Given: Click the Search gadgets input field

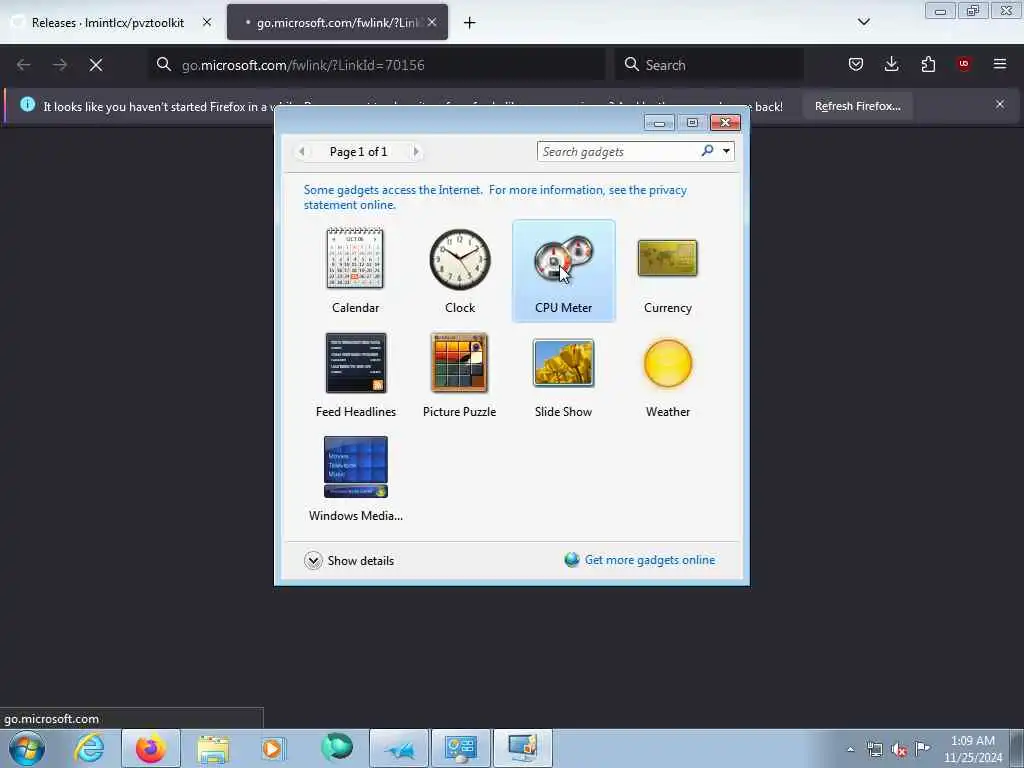Looking at the screenshot, I should coord(617,152).
